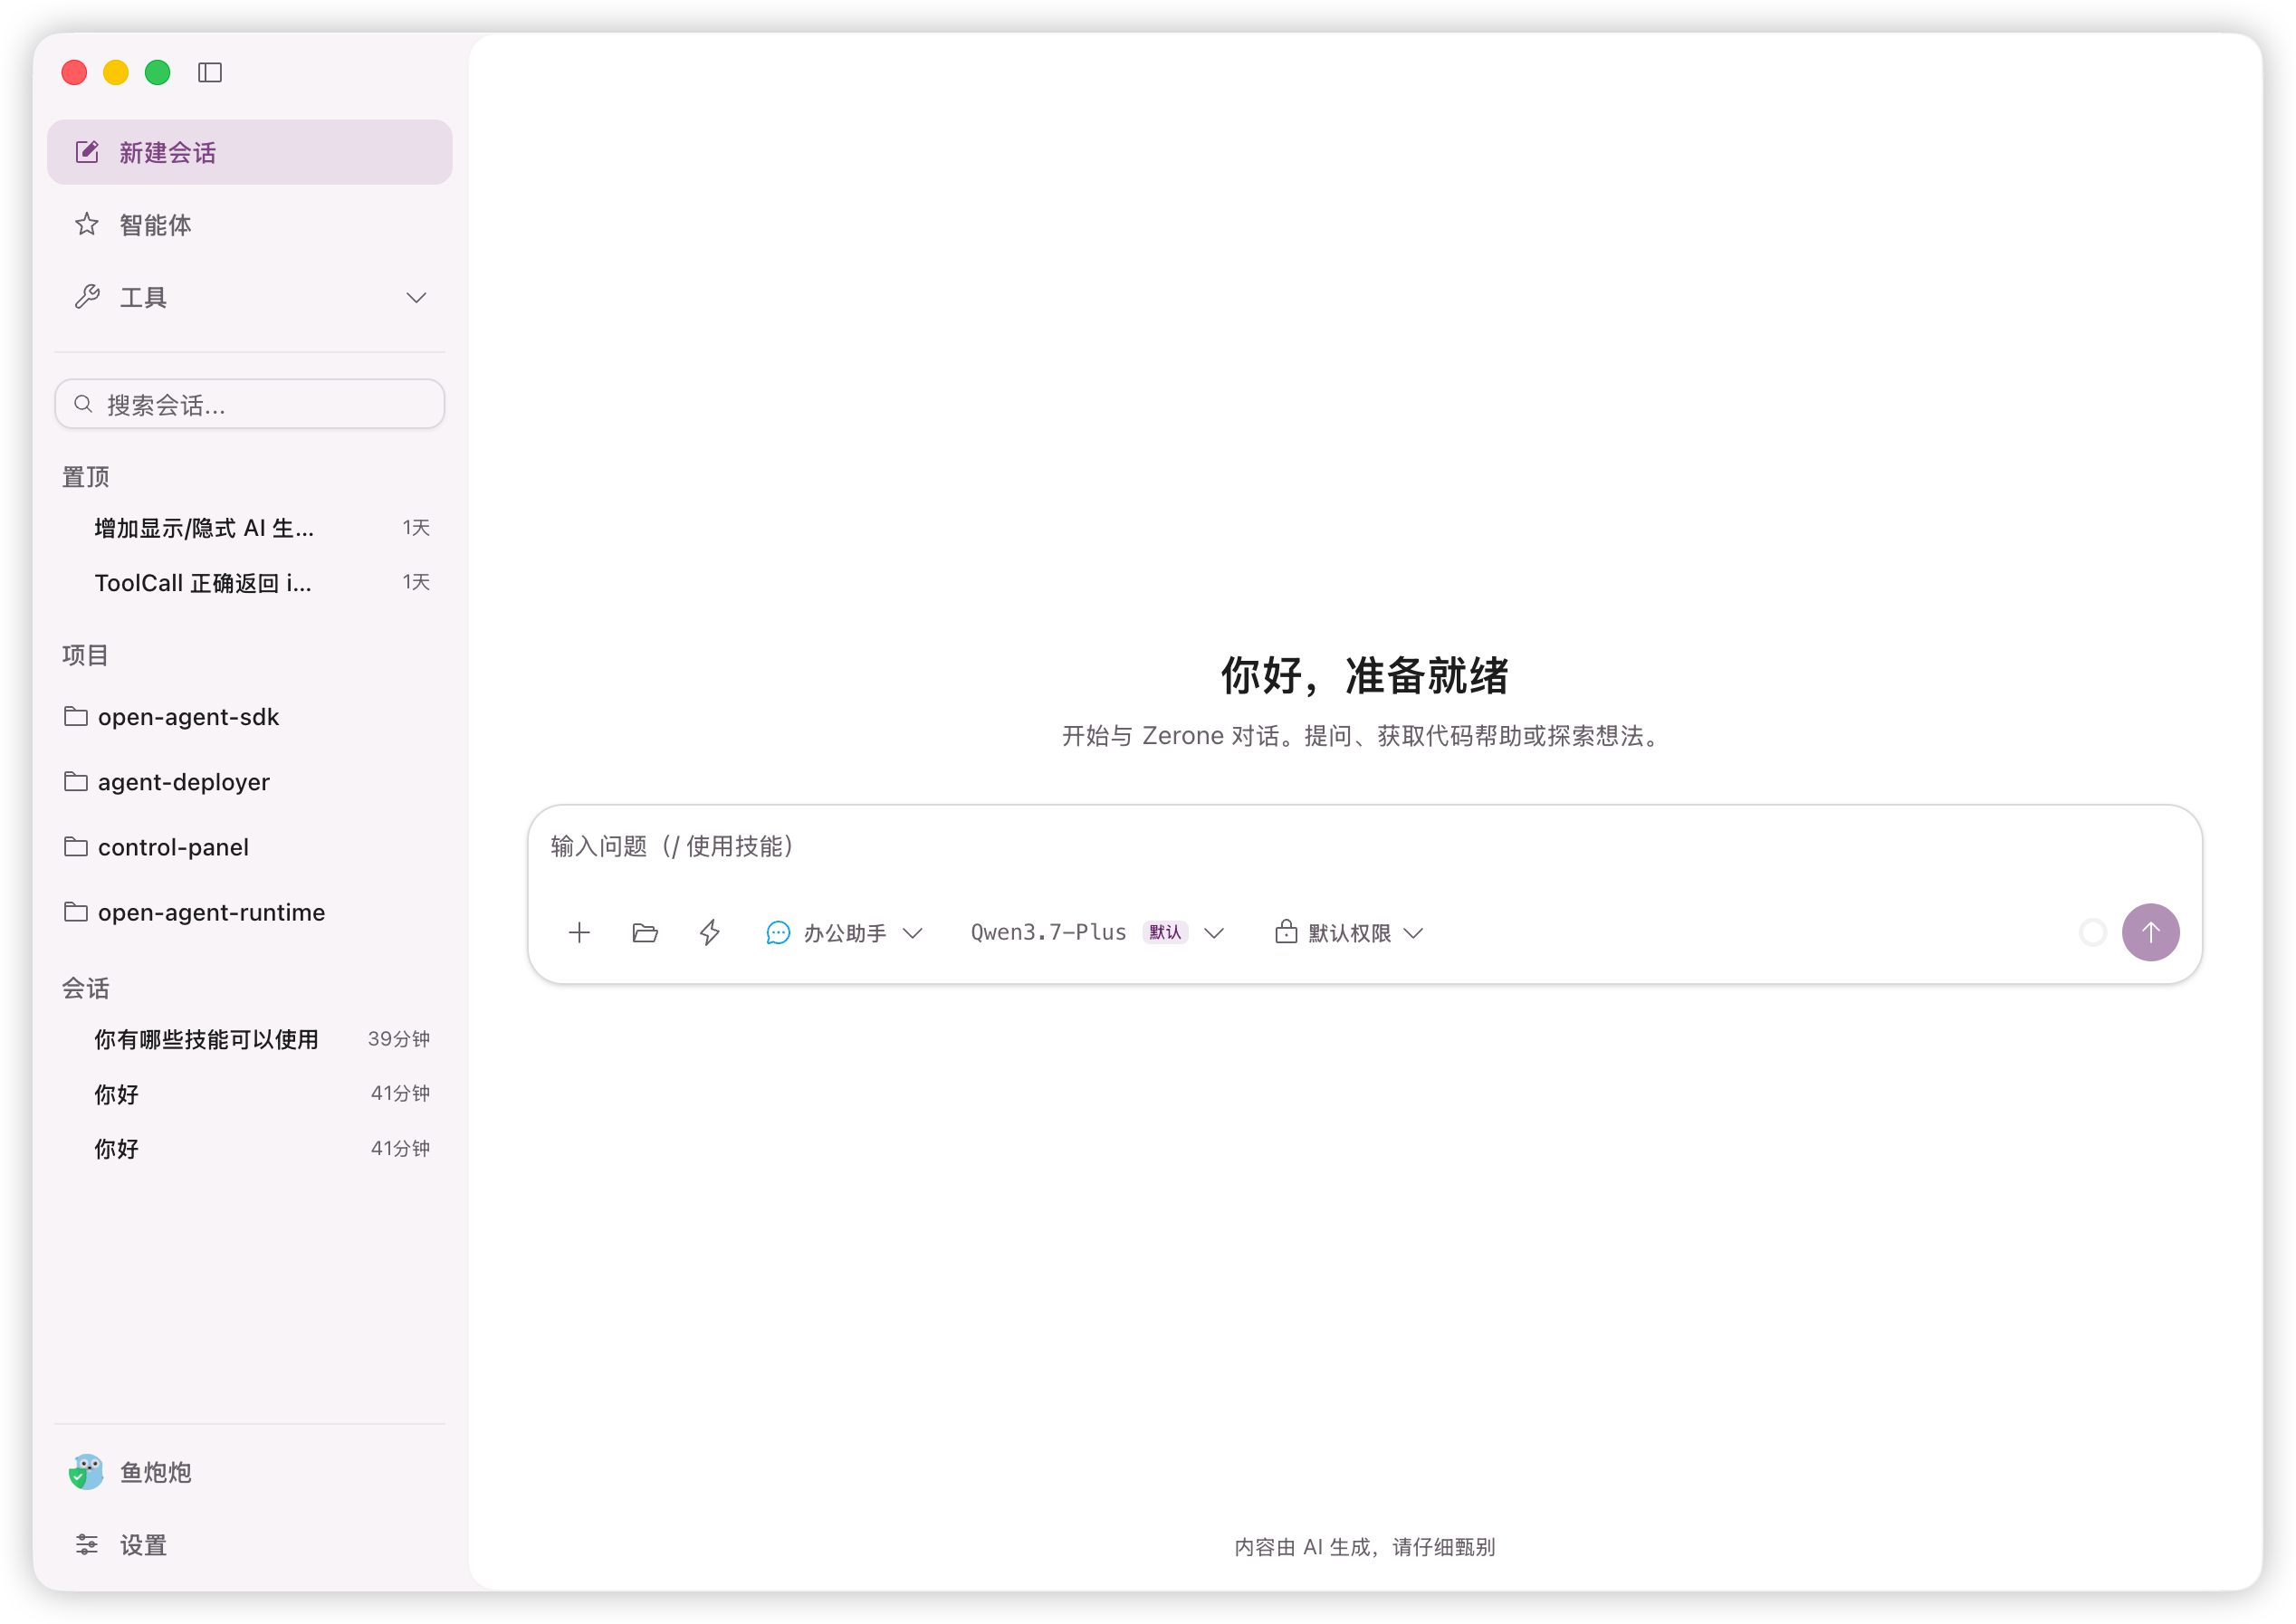The image size is (2296, 1624).
Task: Open the 智能体 menu item
Action: pyautogui.click(x=250, y=224)
